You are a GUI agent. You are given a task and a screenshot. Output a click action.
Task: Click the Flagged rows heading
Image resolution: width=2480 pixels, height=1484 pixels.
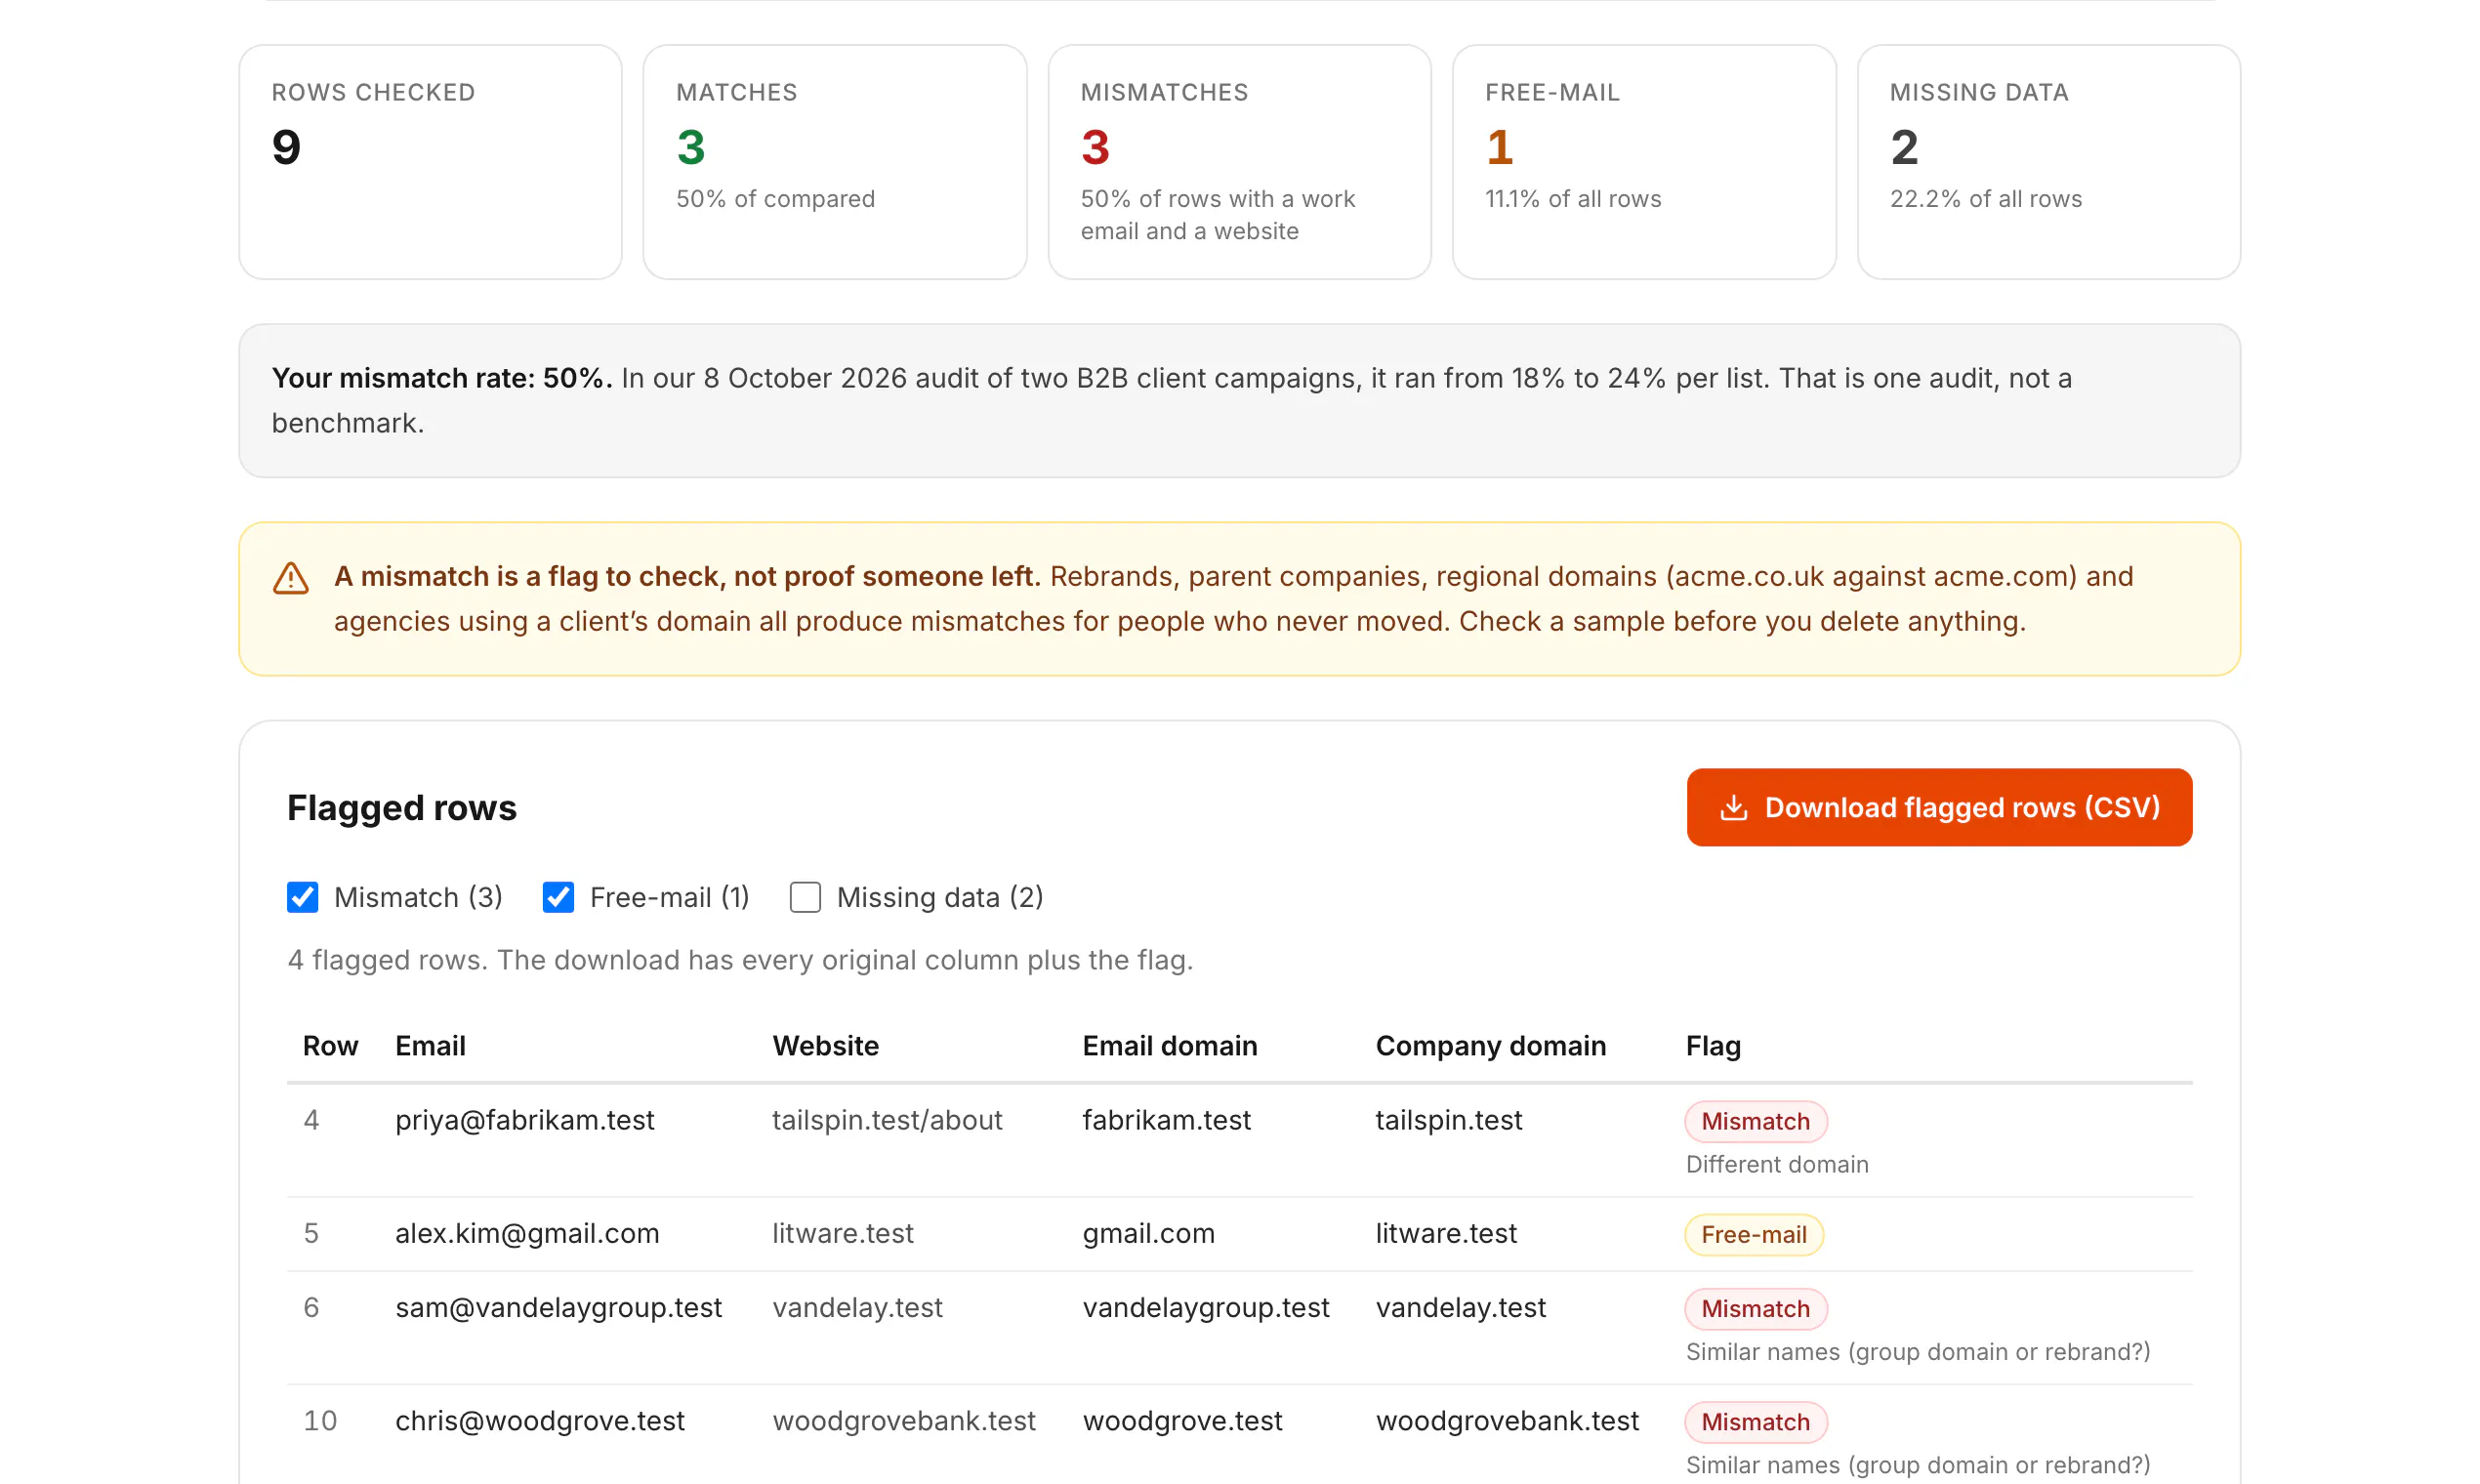click(x=402, y=807)
